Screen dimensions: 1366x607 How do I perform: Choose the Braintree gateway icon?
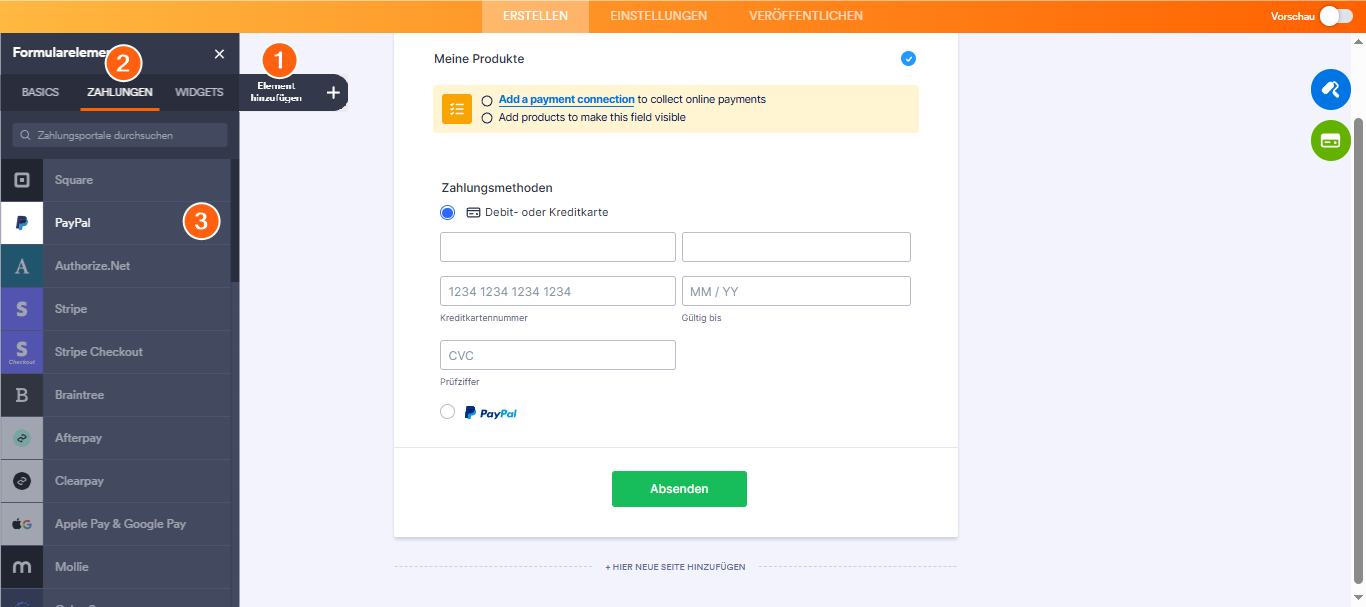pyautogui.click(x=21, y=395)
